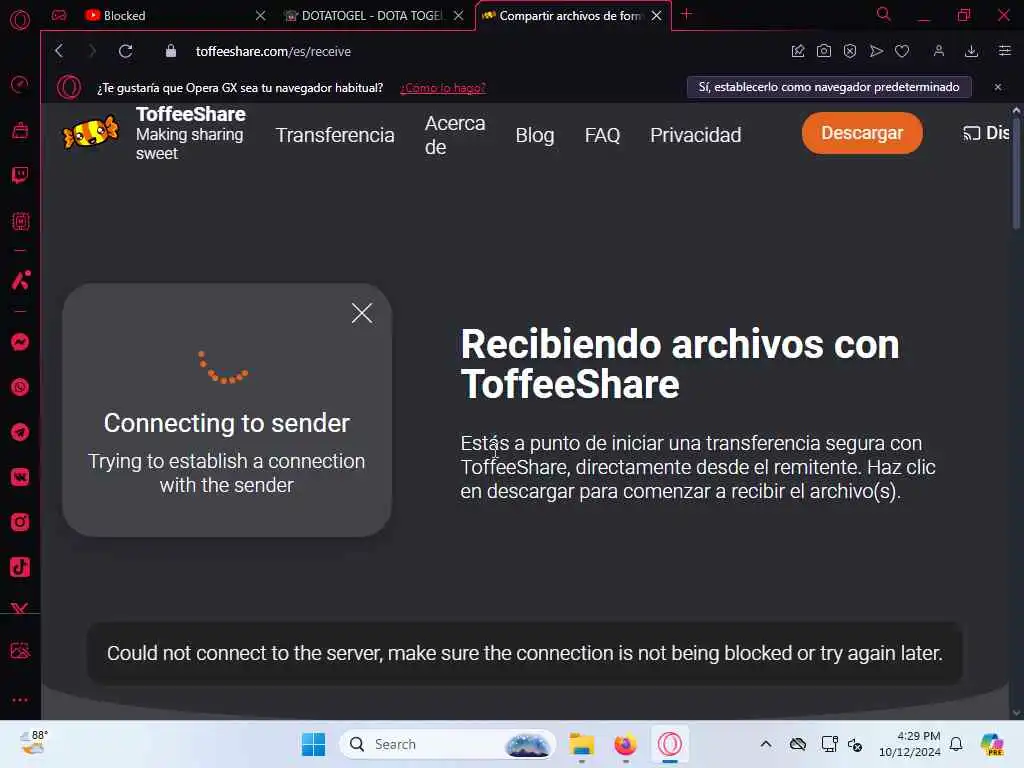Open WhatsApp in sidebar

(x=20, y=387)
